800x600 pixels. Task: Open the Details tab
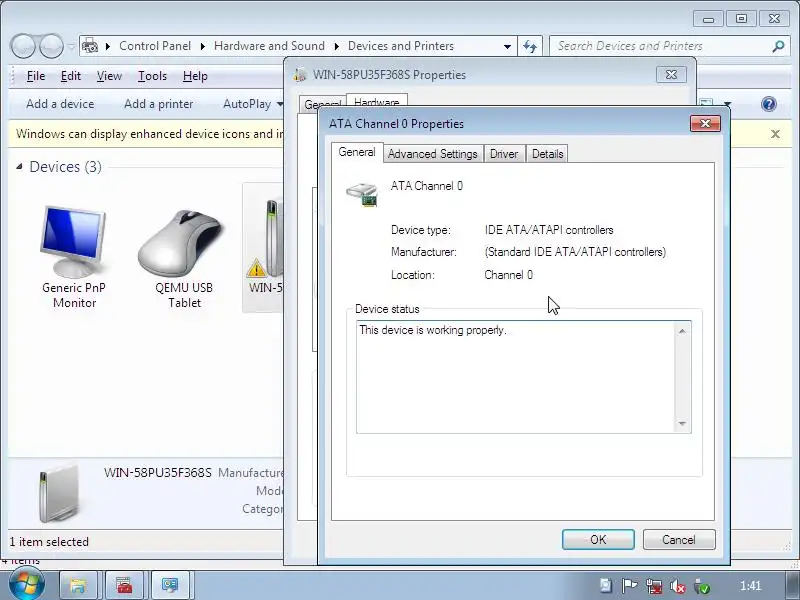(547, 154)
